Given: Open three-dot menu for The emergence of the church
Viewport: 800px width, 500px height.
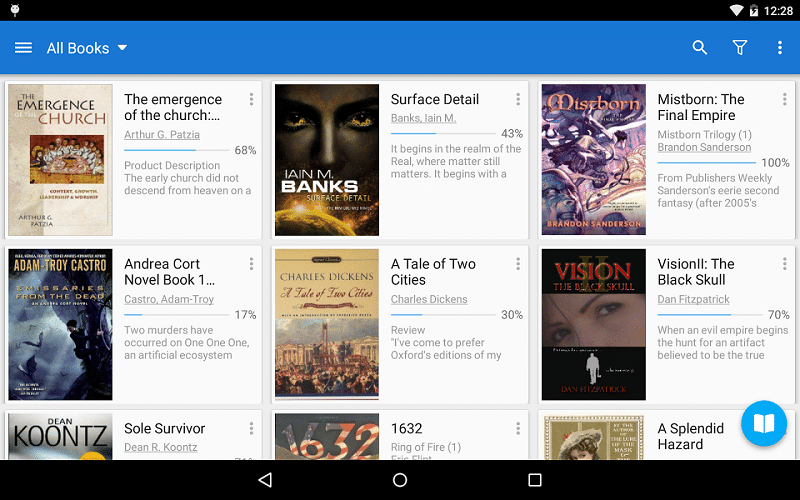Looking at the screenshot, I should point(251,99).
